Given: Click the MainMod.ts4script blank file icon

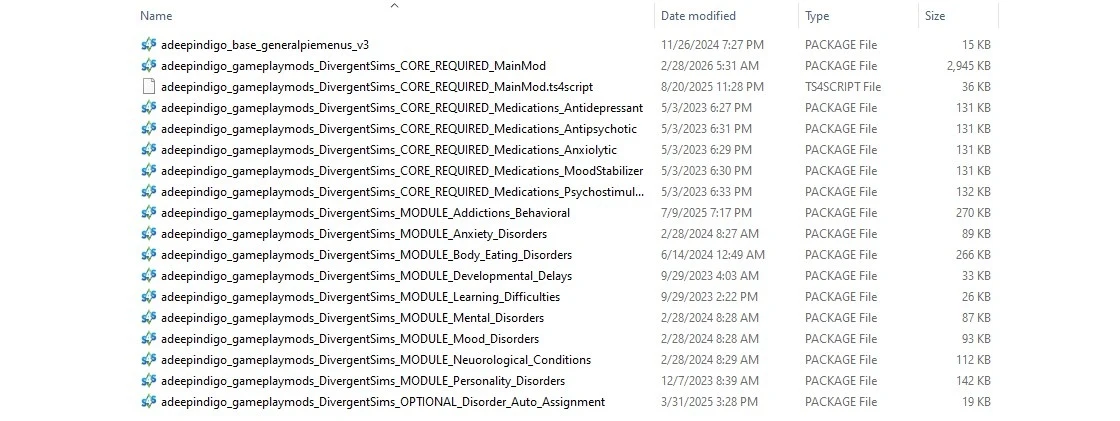Looking at the screenshot, I should (x=149, y=87).
